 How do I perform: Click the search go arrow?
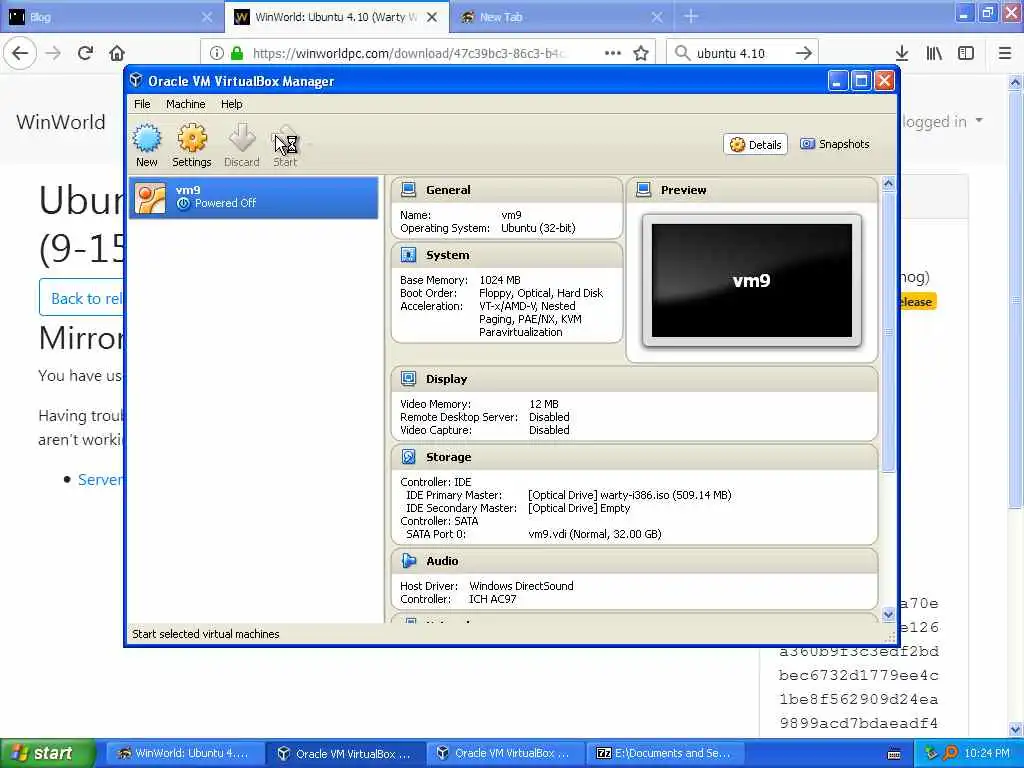coord(804,53)
